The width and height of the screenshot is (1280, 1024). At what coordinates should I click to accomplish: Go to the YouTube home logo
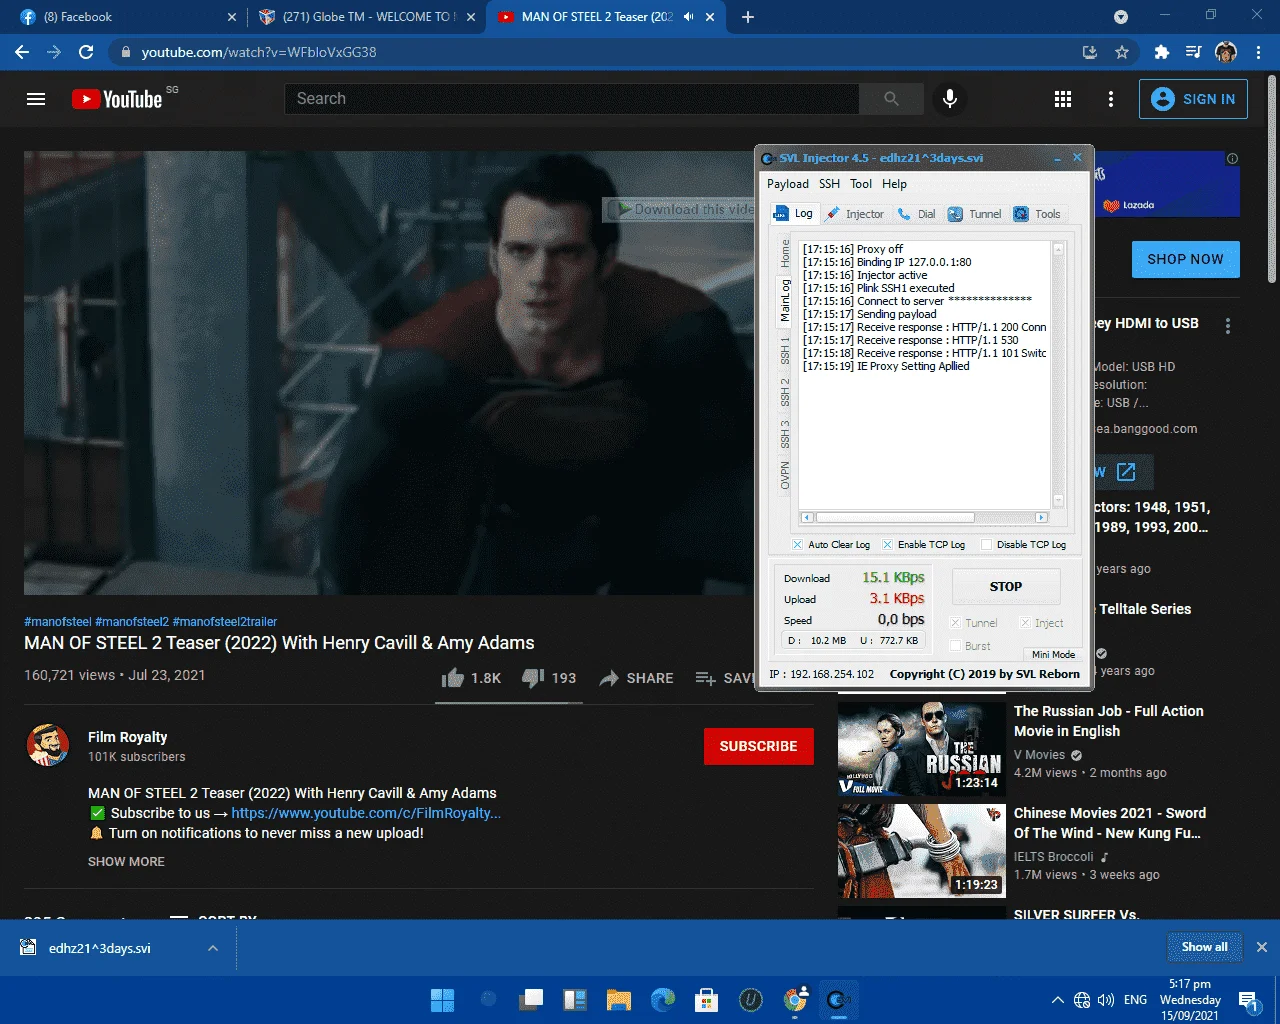[117, 99]
